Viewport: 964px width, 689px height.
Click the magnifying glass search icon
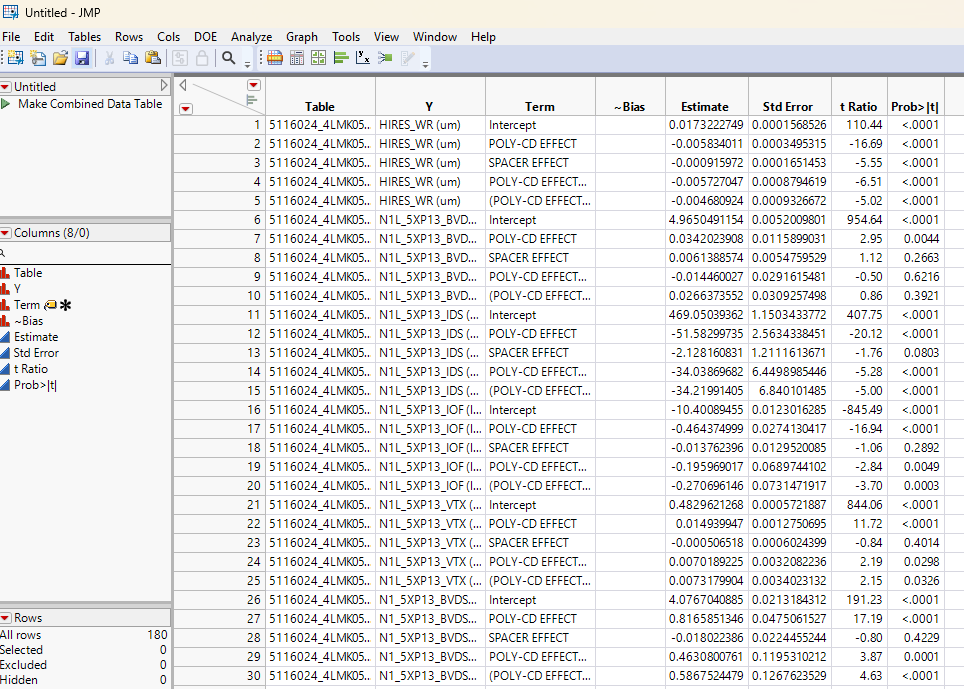coord(229,58)
